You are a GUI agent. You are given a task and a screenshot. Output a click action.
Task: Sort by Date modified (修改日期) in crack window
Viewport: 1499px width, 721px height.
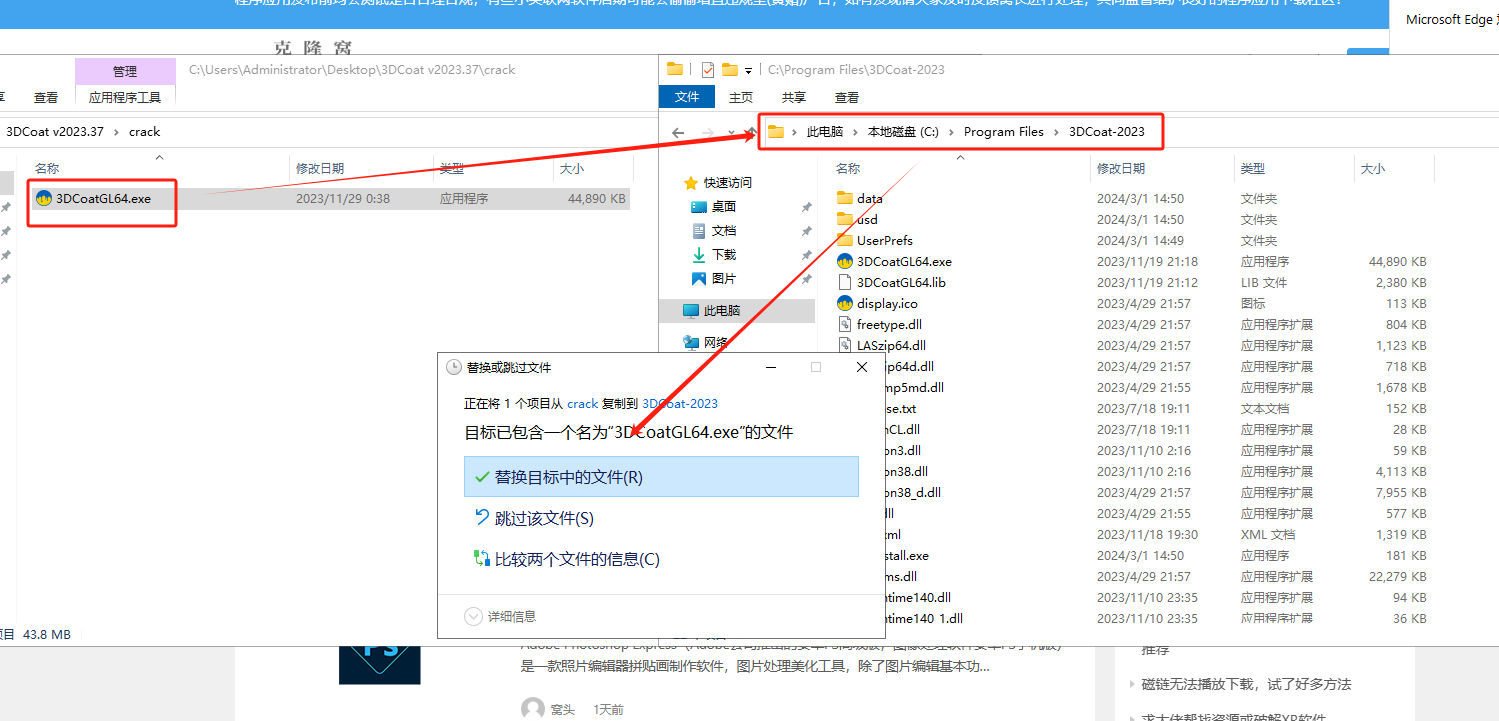tap(320, 169)
